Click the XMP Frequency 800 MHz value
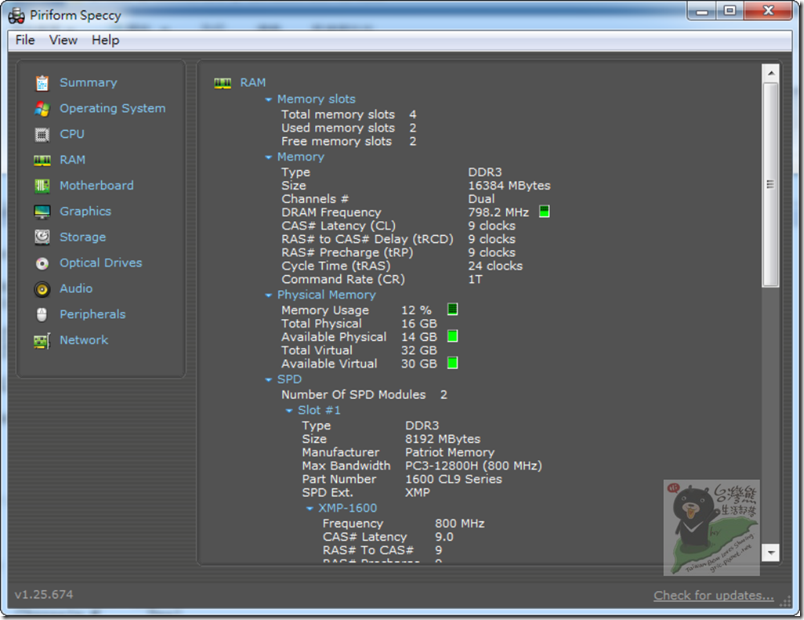 459,524
